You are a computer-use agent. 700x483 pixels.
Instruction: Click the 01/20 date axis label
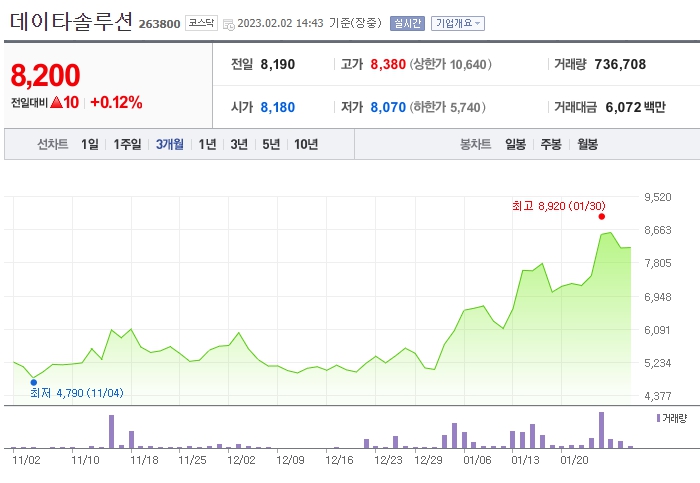click(575, 460)
